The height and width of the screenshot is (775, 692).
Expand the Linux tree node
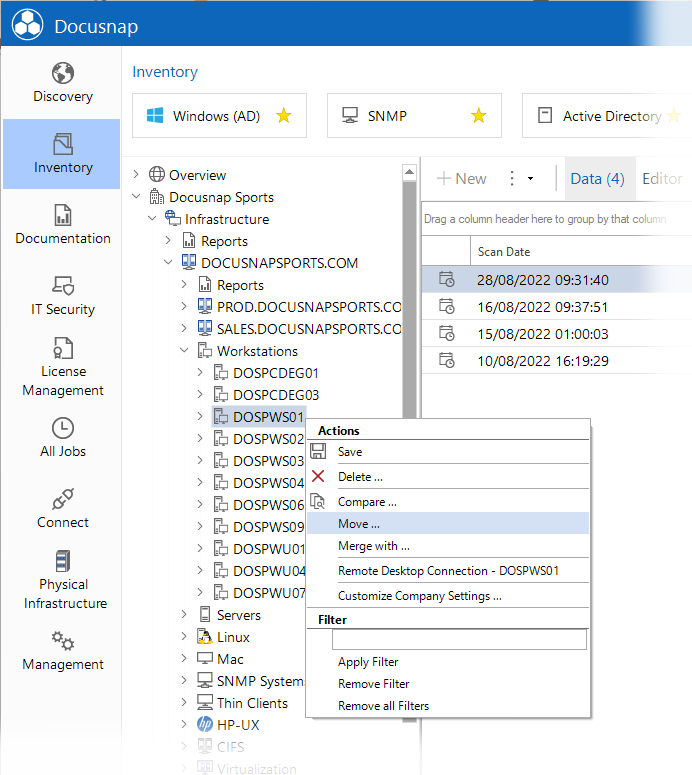point(184,636)
